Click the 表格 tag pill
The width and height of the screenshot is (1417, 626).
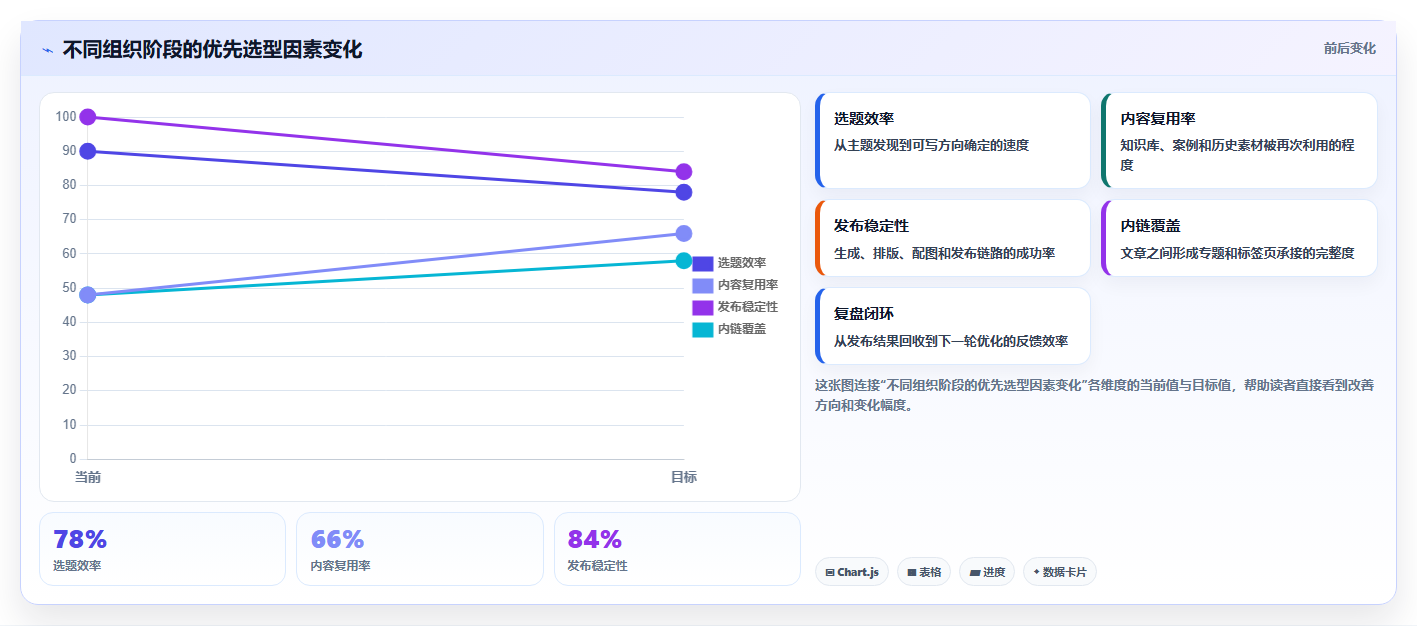point(924,572)
